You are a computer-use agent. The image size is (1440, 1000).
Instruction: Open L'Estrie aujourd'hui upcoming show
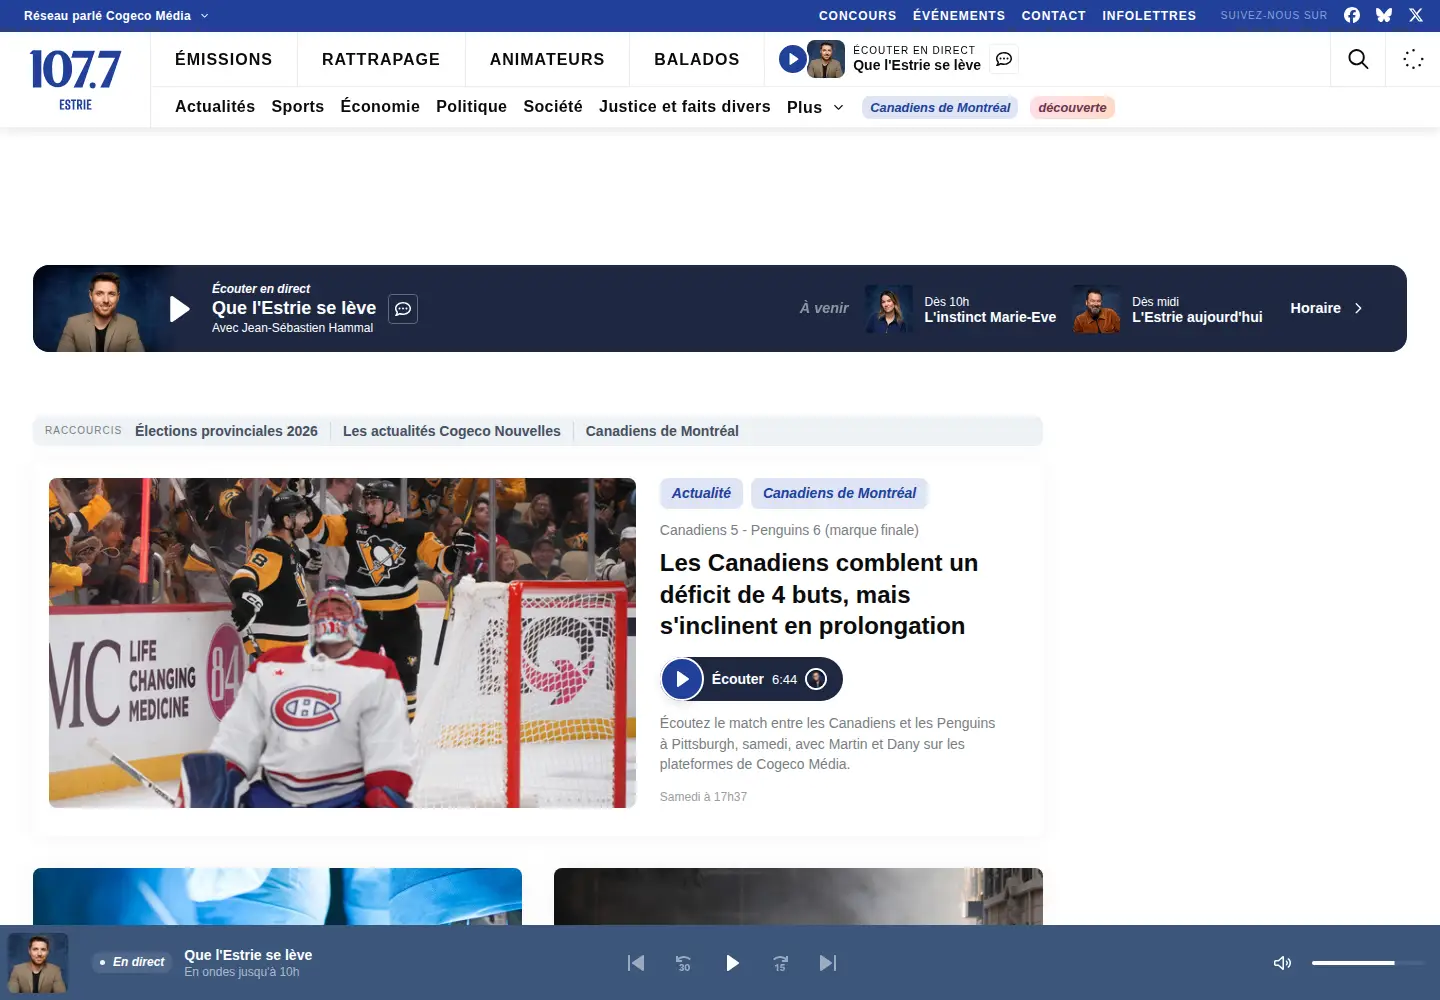tap(1168, 309)
